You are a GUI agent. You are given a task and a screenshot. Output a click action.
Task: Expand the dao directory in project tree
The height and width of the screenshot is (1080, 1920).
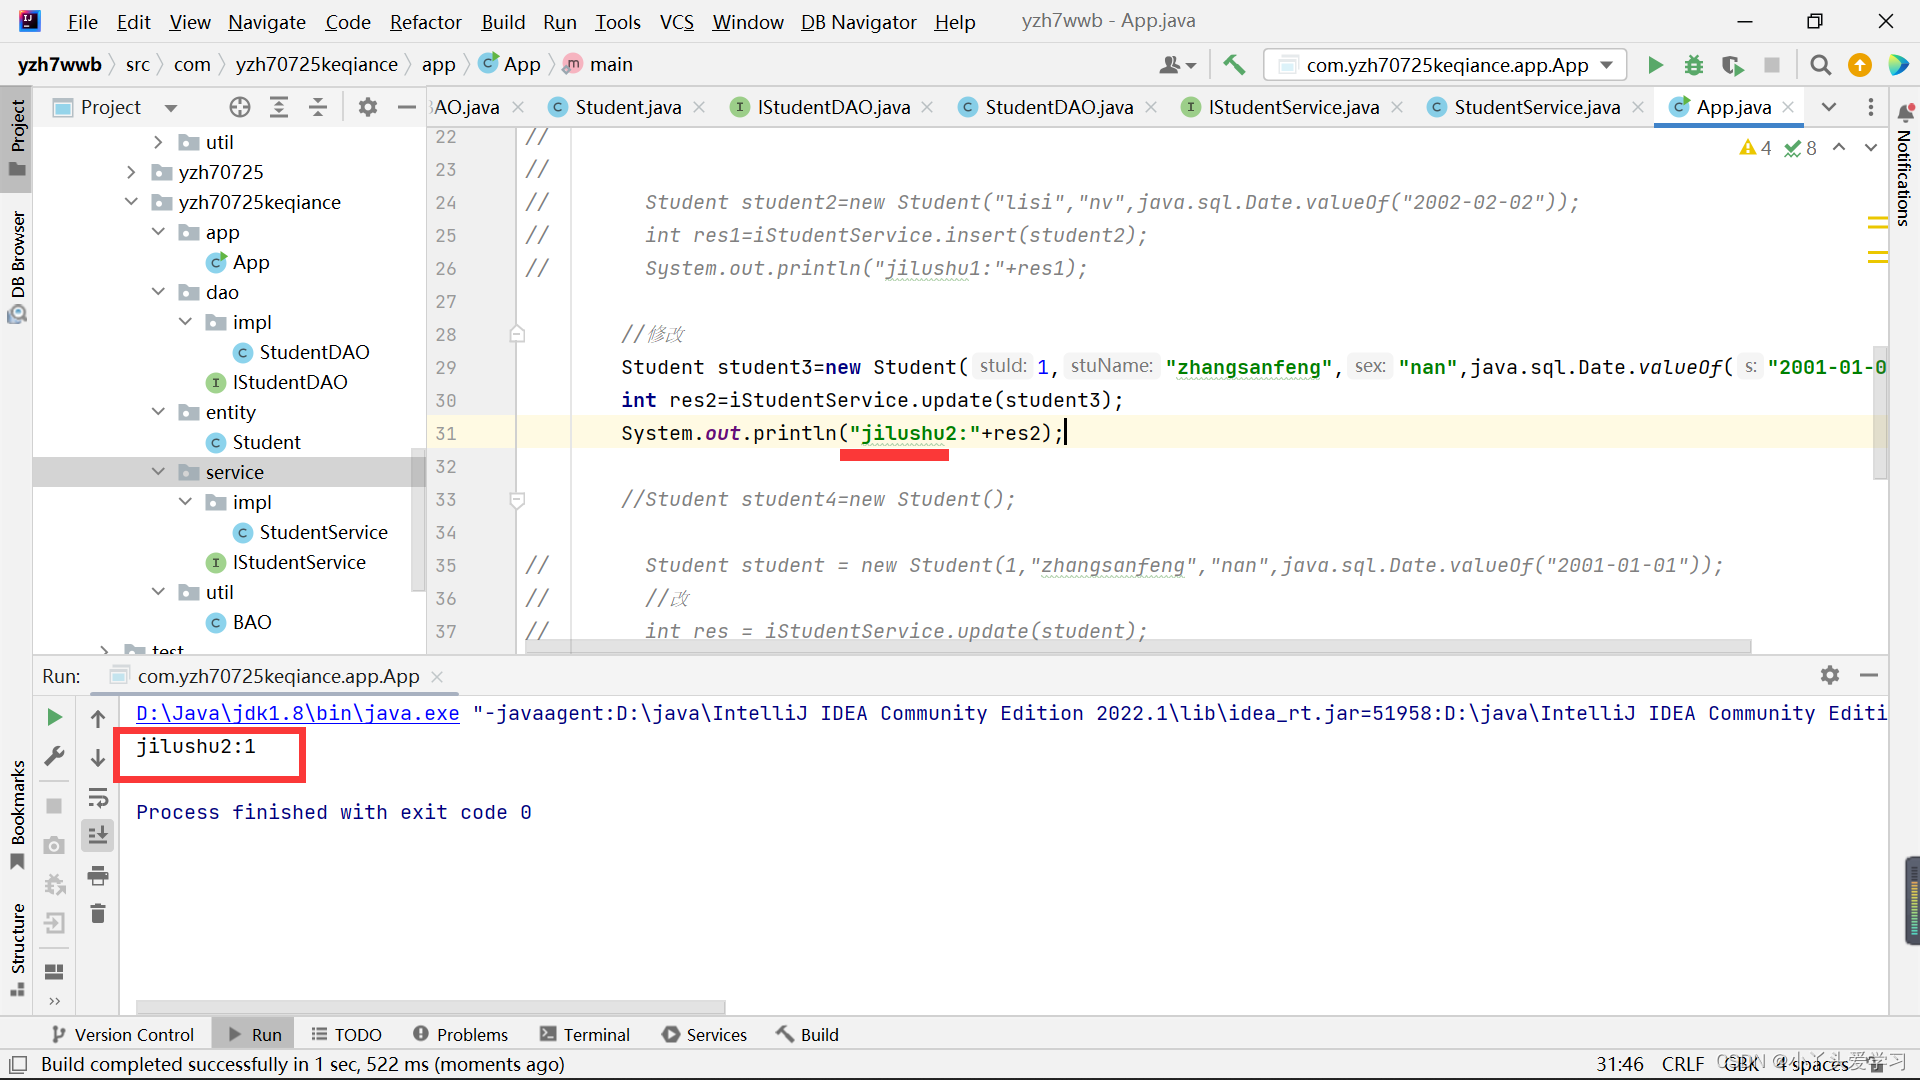158,291
